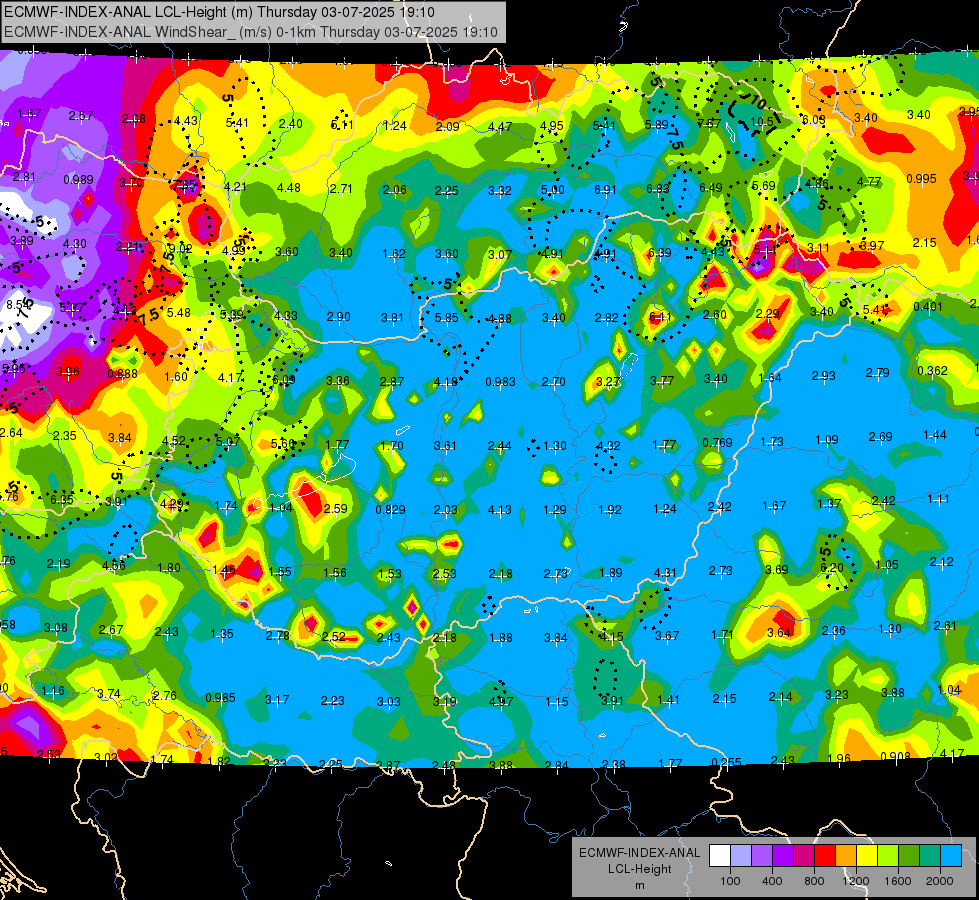Click the wind shear value 5.85

(446, 318)
